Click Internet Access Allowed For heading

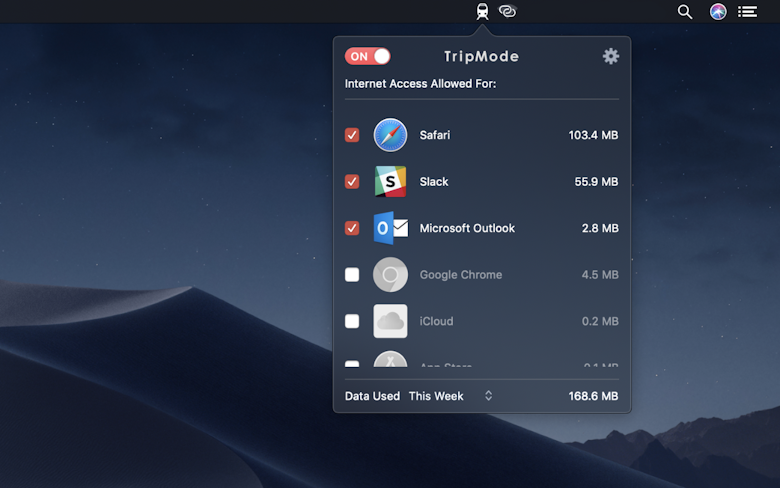420,84
